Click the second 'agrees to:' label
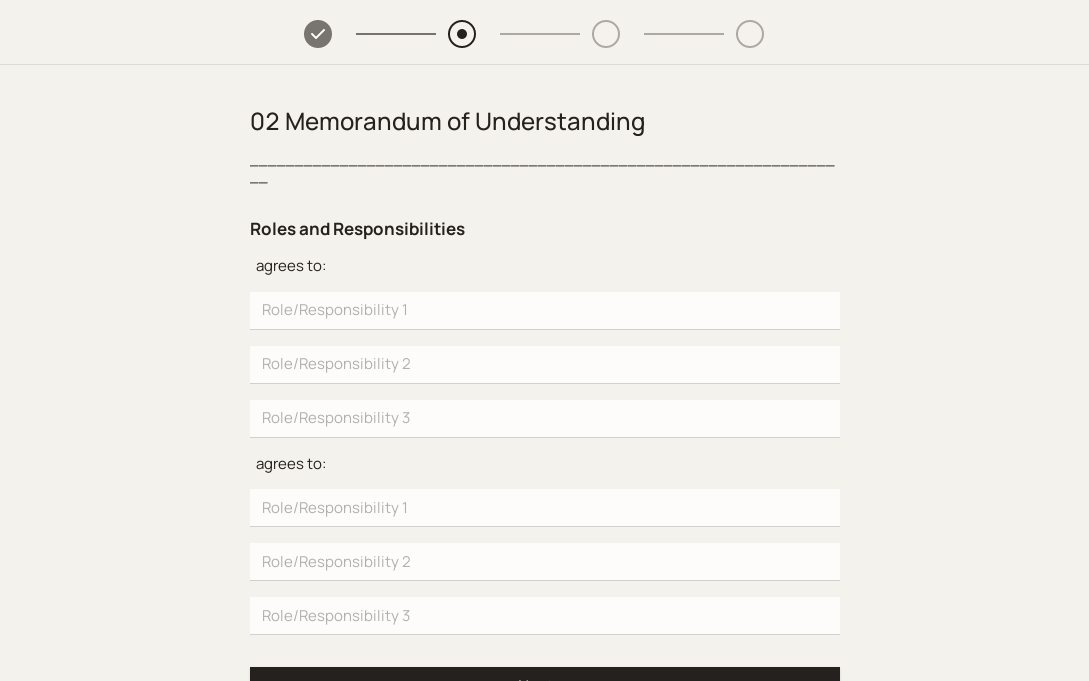1089x681 pixels. 291,464
